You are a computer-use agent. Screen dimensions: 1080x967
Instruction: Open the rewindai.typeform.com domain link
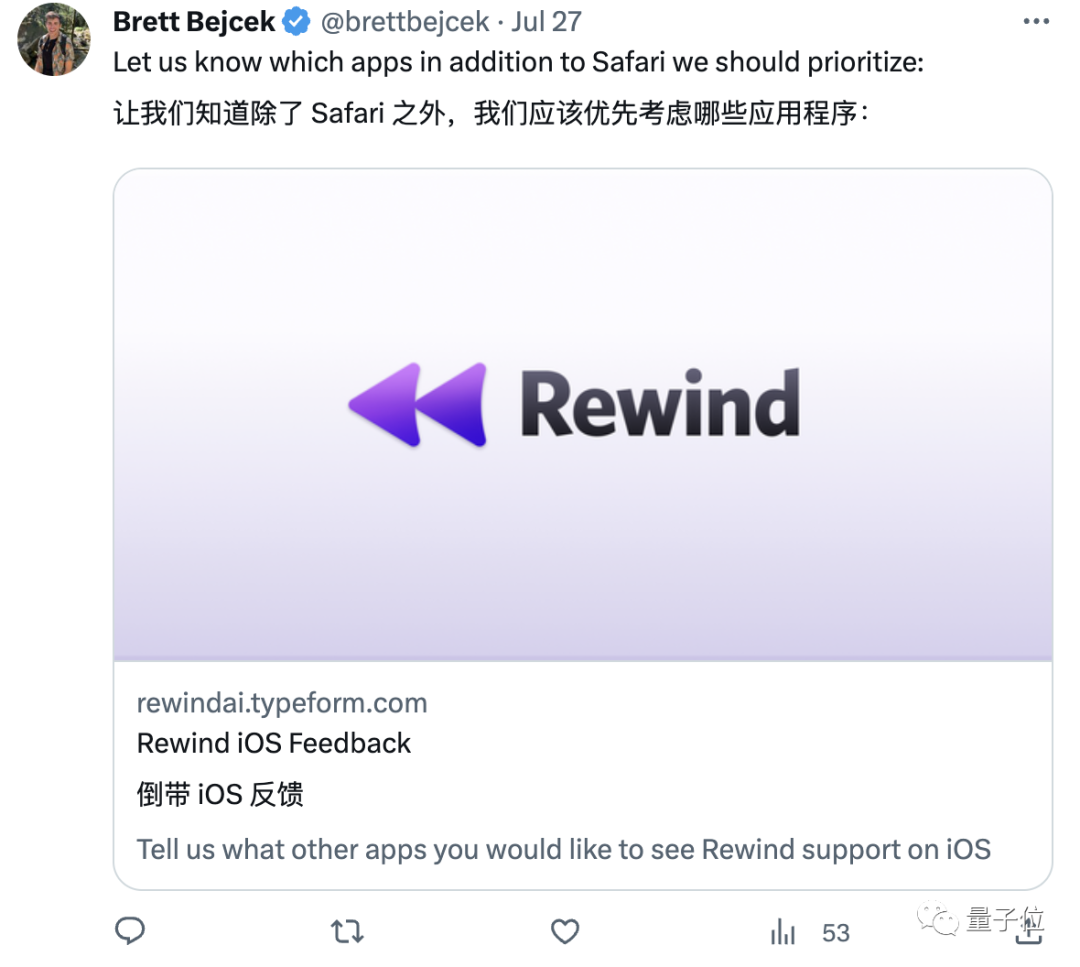point(282,703)
